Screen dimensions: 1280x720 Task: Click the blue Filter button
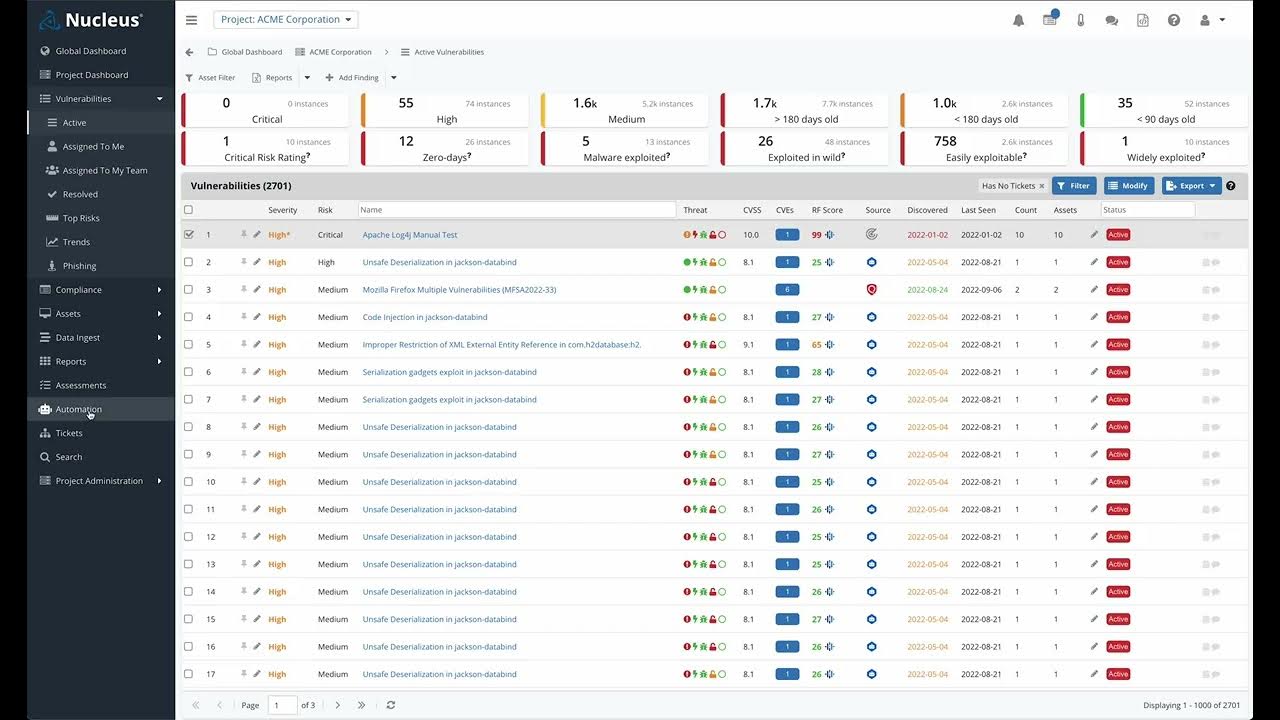1074,186
